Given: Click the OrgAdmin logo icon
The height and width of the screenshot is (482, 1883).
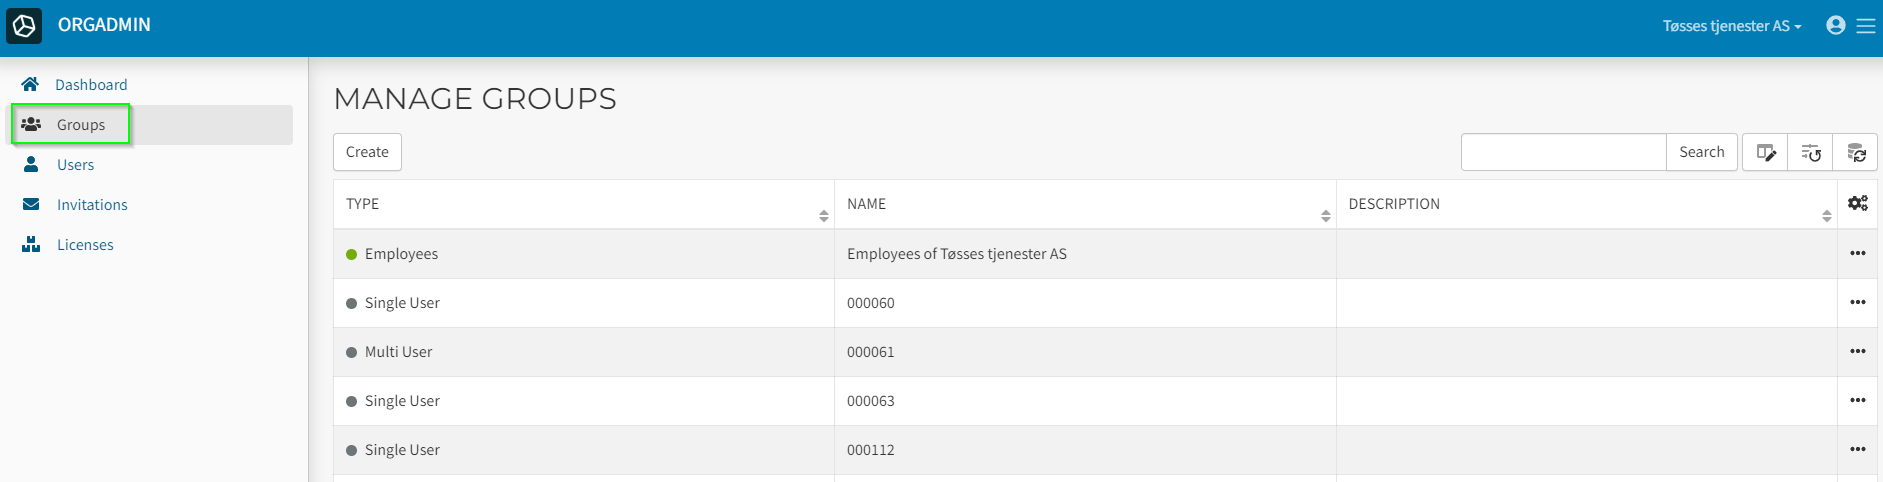Looking at the screenshot, I should [24, 26].
